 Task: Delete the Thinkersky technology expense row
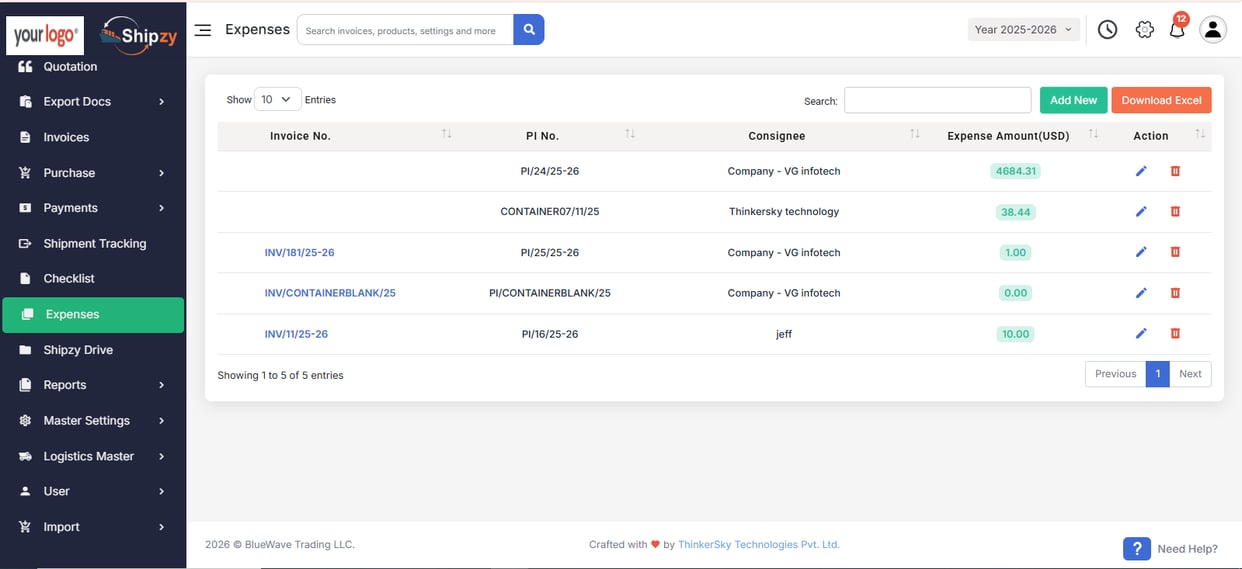pos(1175,212)
